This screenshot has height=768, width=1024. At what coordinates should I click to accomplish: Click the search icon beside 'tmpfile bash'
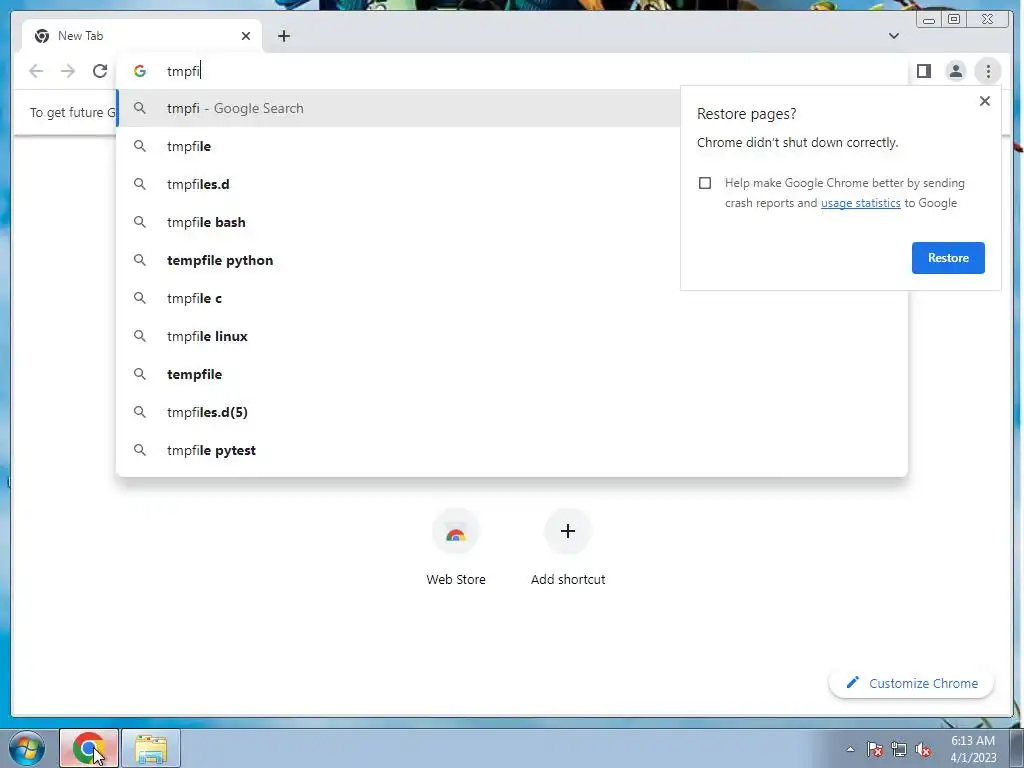point(140,222)
